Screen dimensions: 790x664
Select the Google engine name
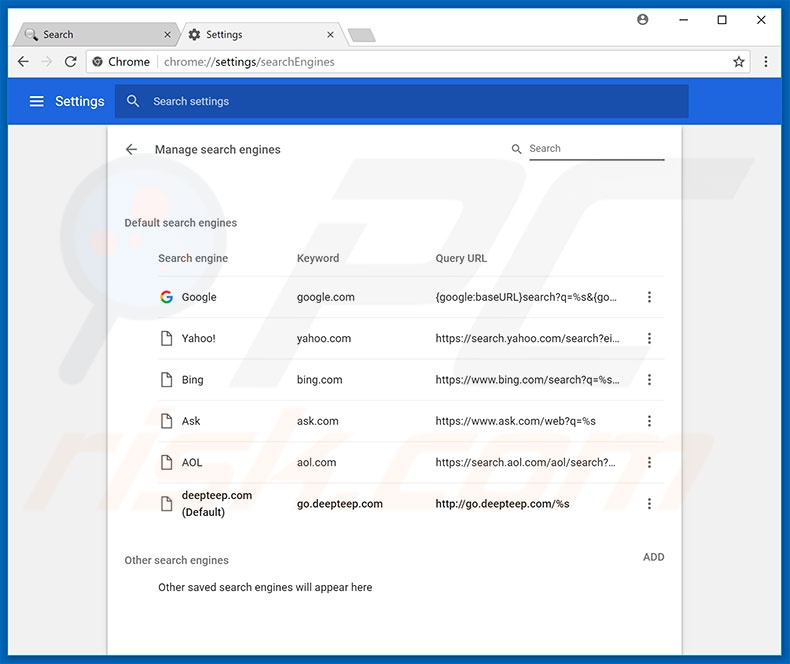(199, 297)
